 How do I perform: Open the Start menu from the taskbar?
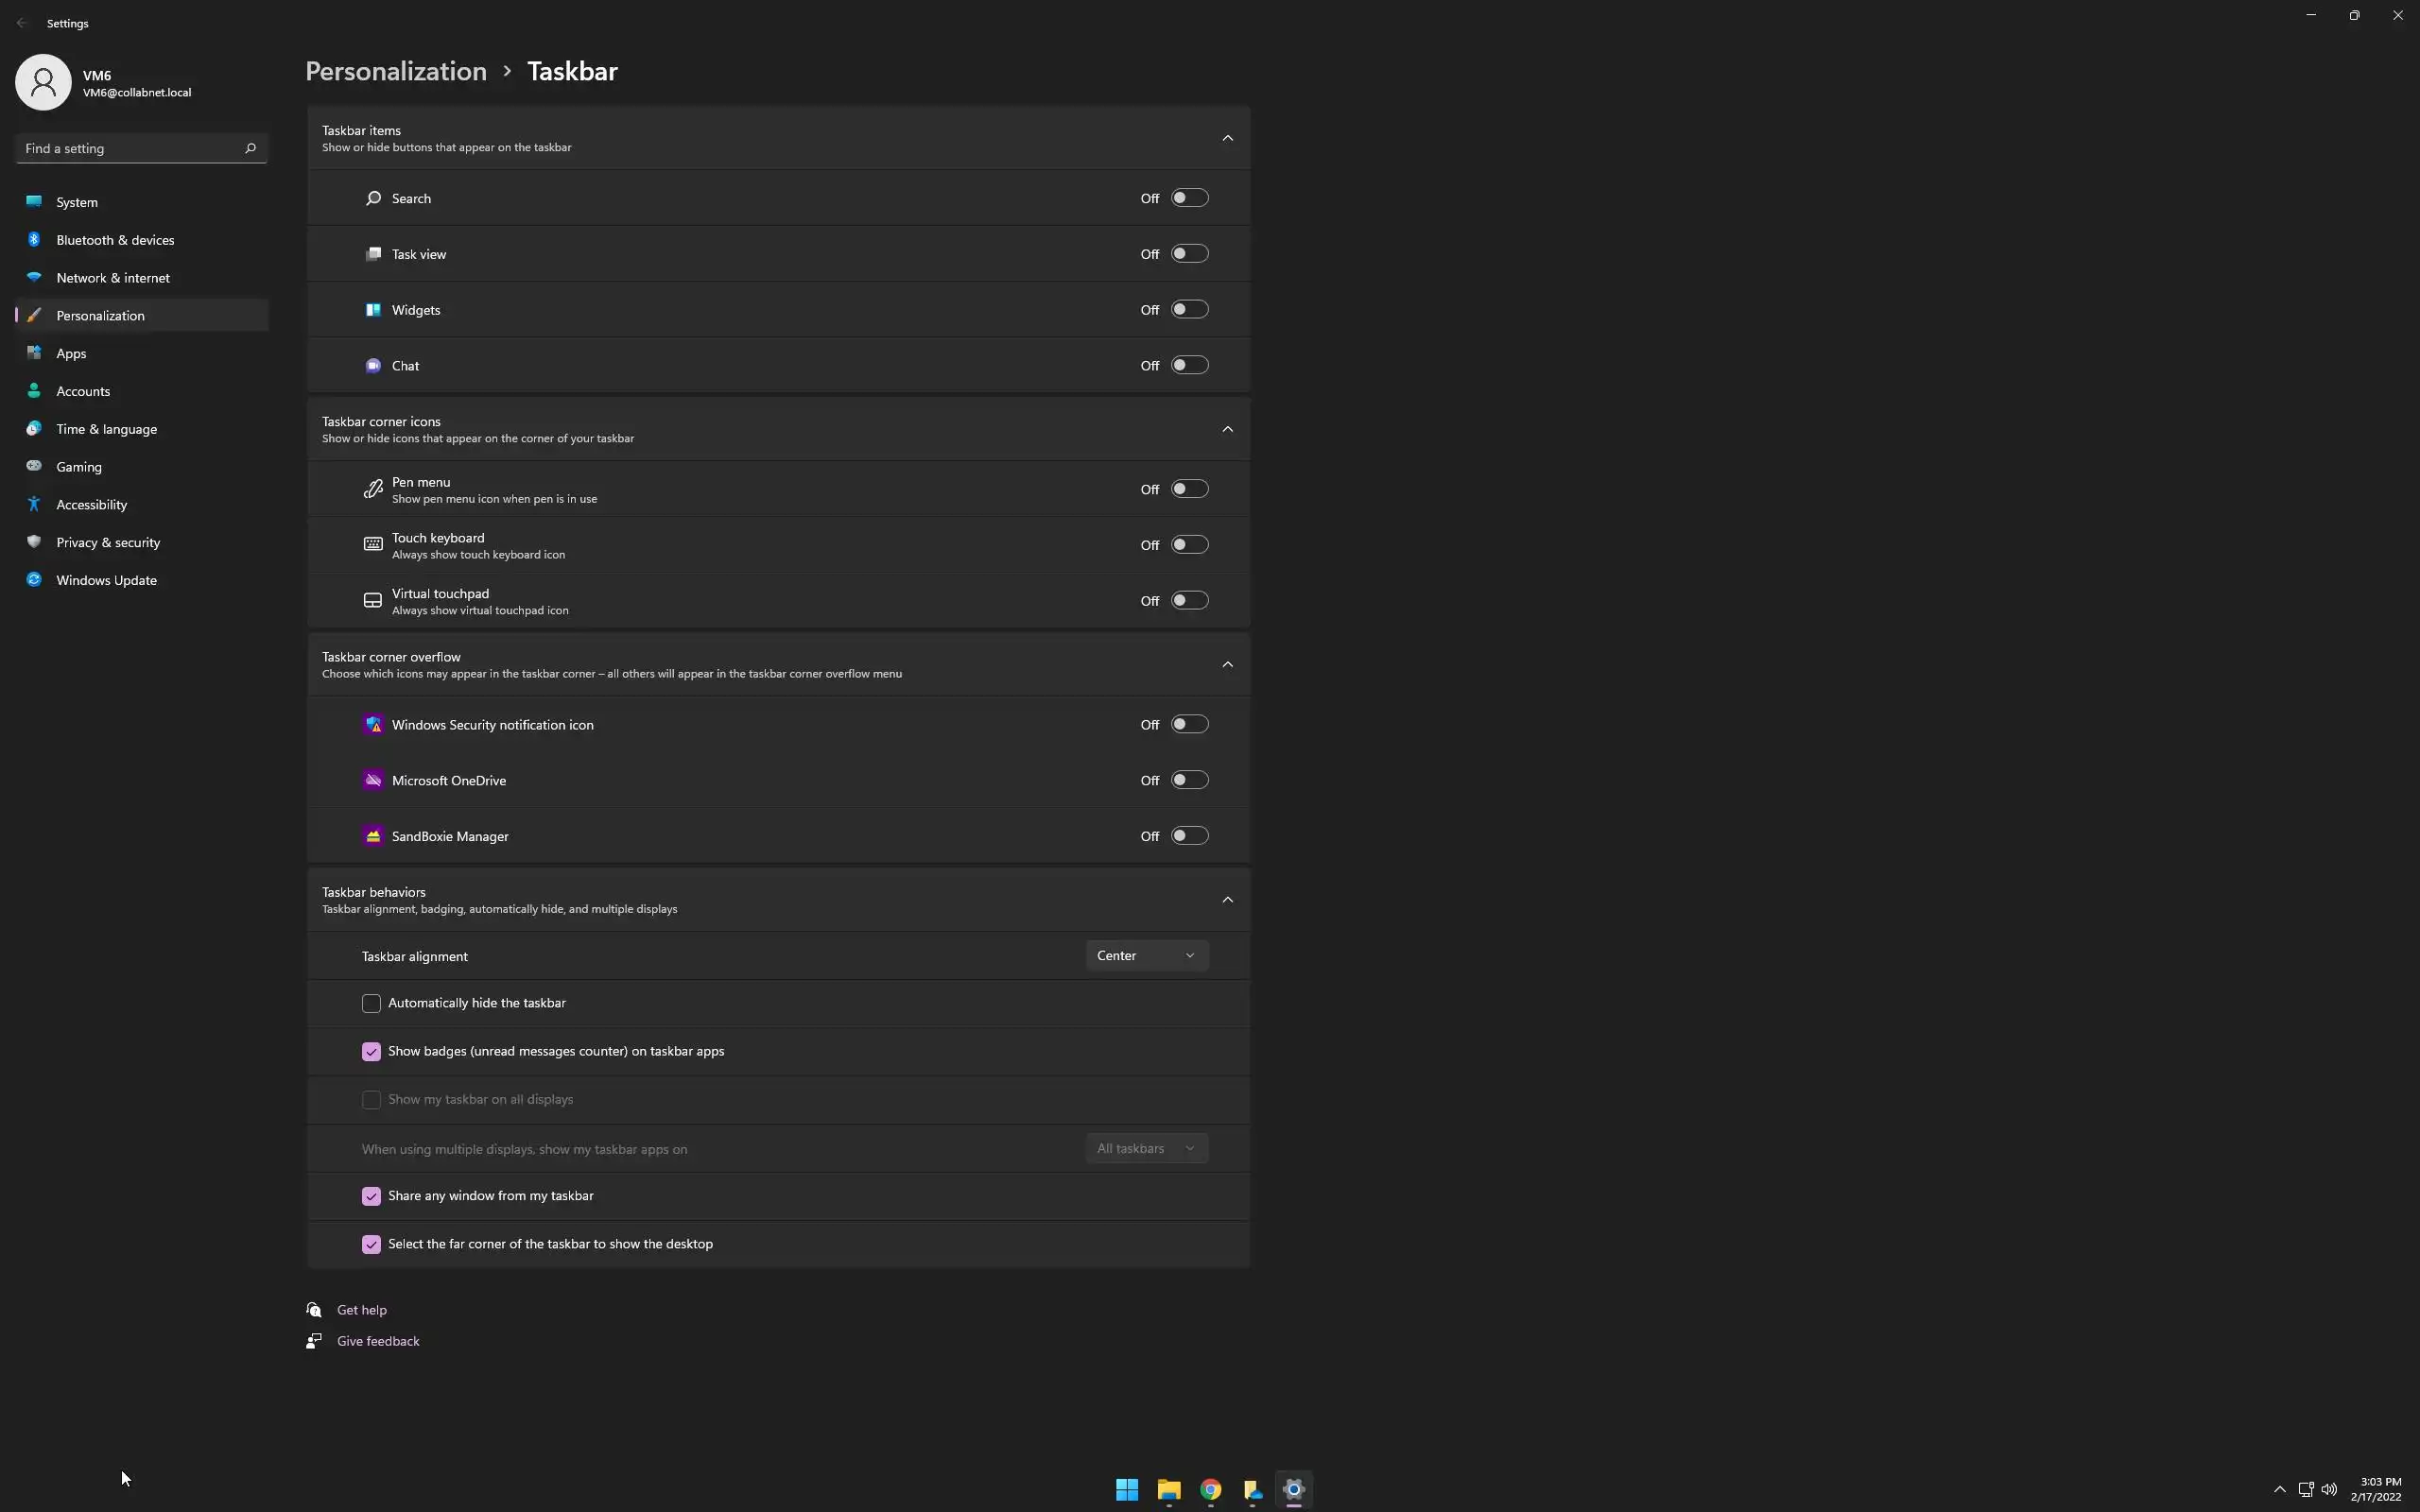coord(1127,1489)
